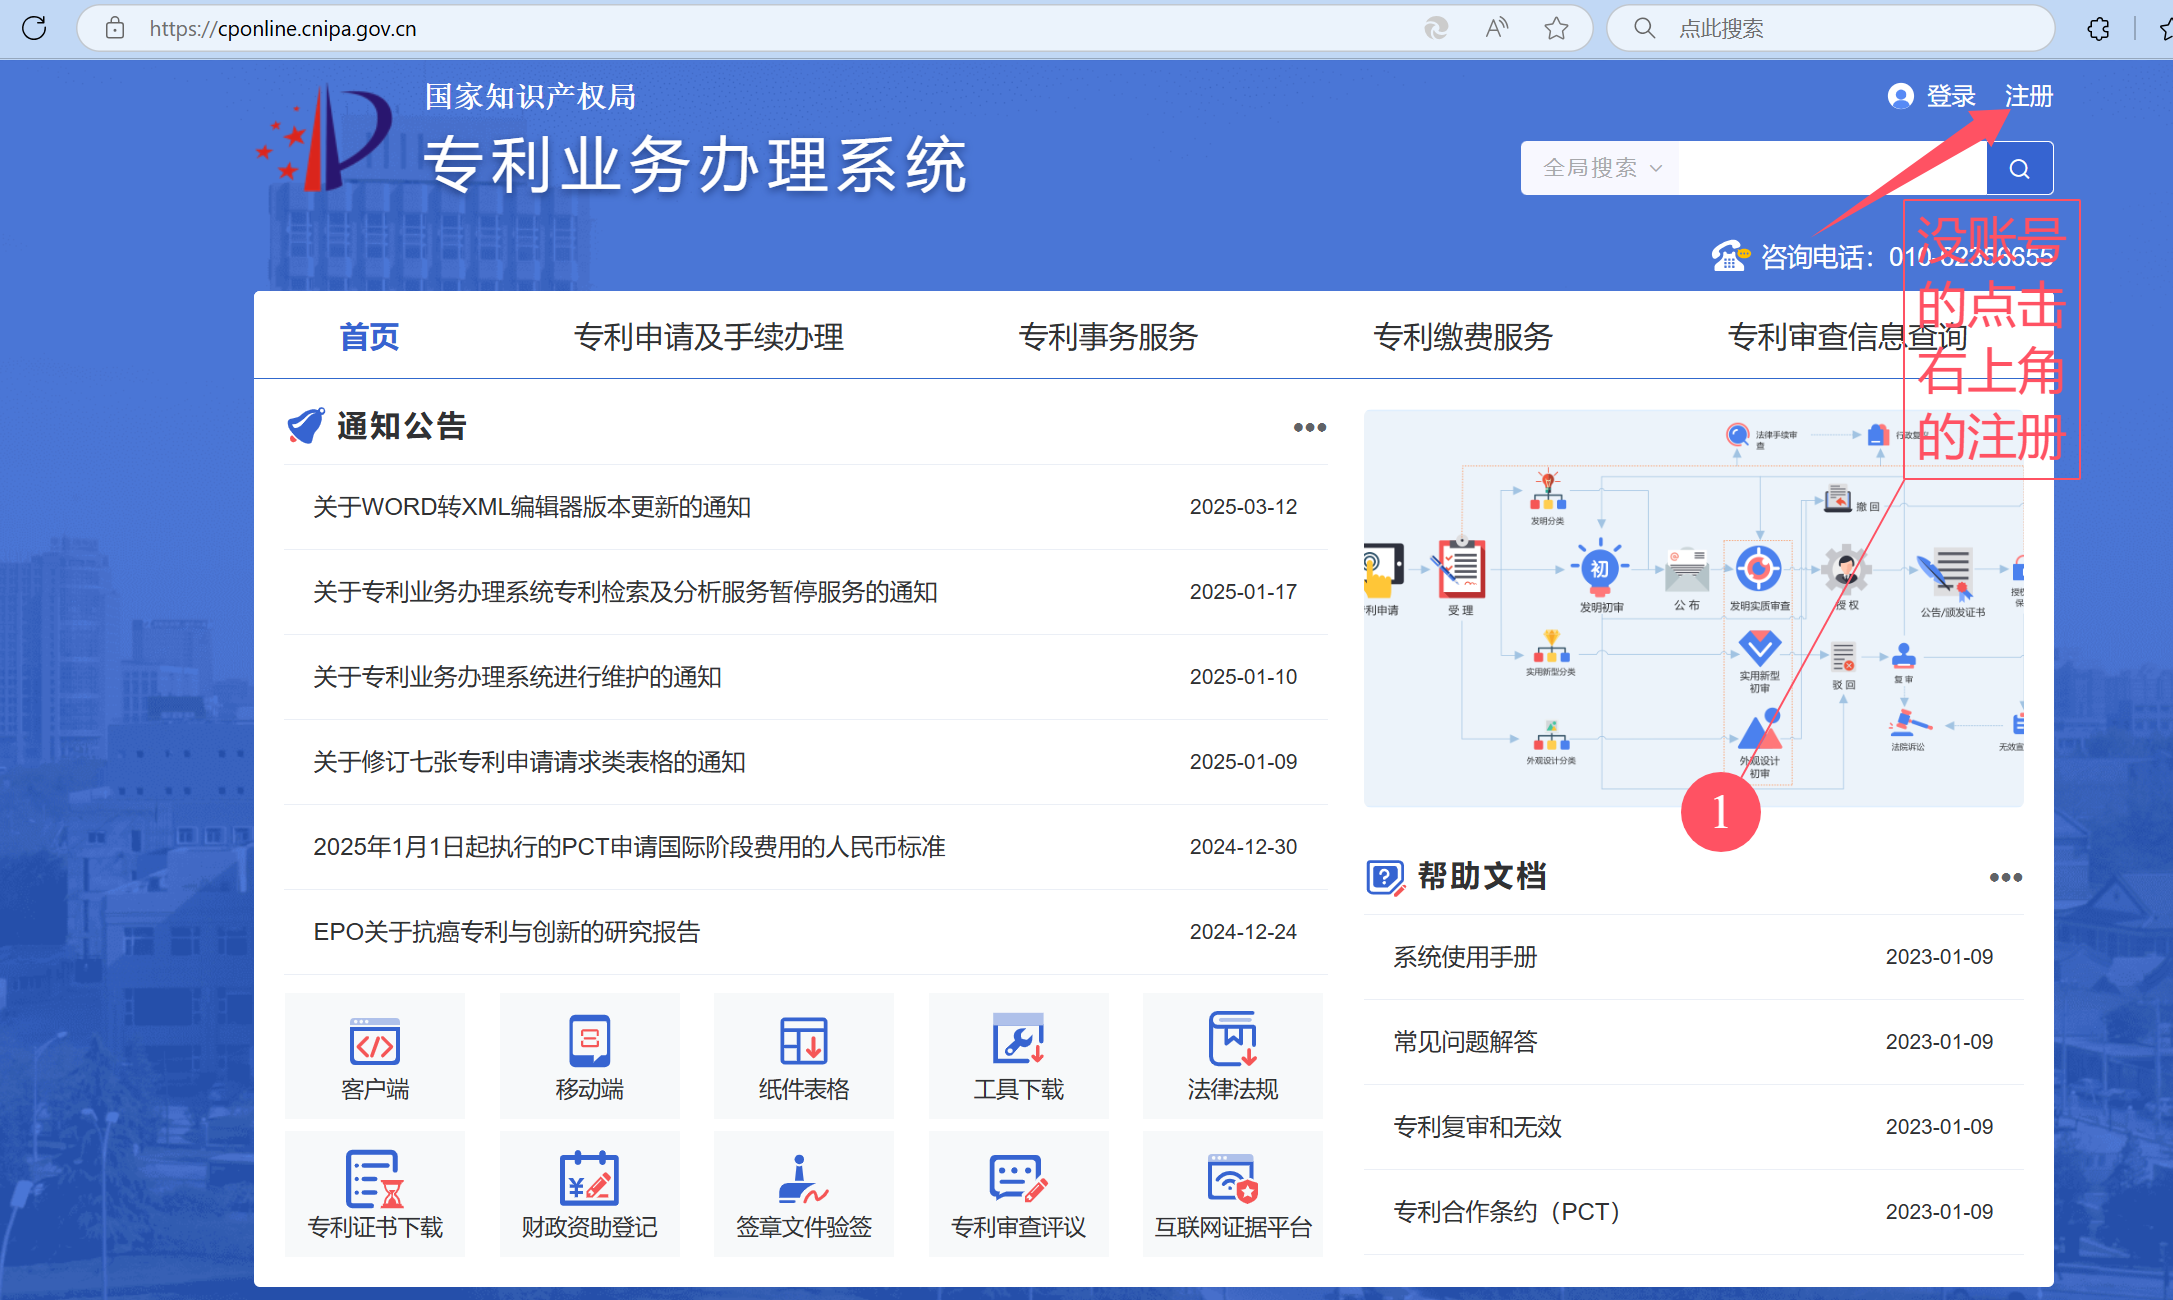This screenshot has height=1300, width=2173.
Task: Switch to 专利申请及手续办理 tab
Action: 708,337
